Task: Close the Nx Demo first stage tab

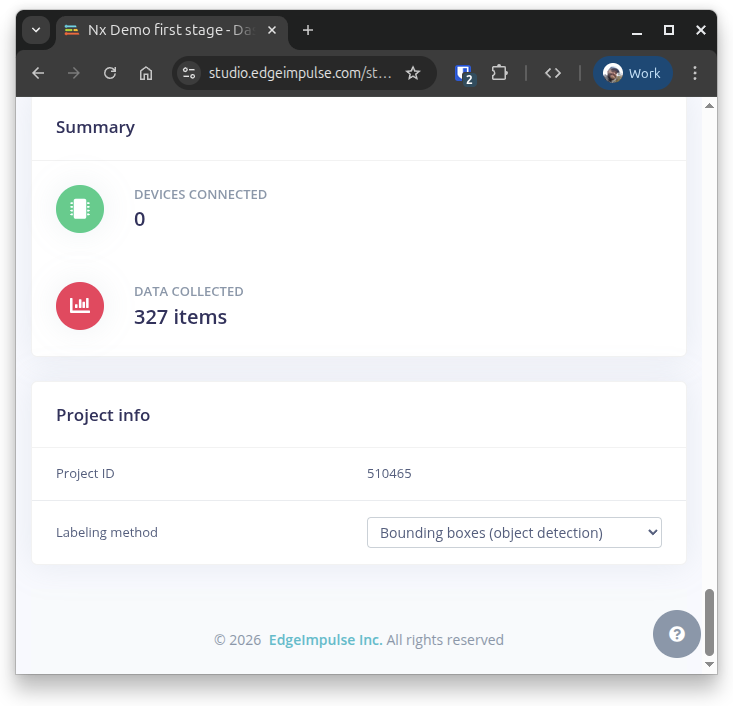Action: [272, 30]
